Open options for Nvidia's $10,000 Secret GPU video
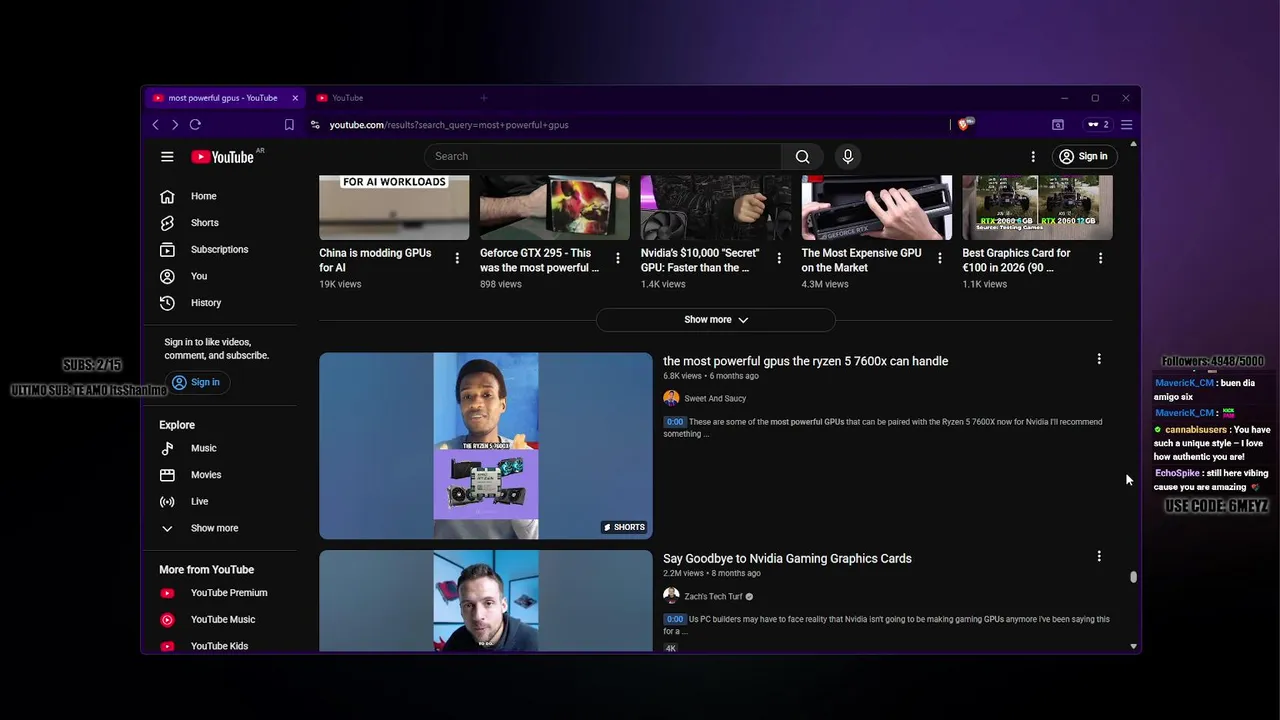Image resolution: width=1280 pixels, height=720 pixels. pyautogui.click(x=779, y=258)
